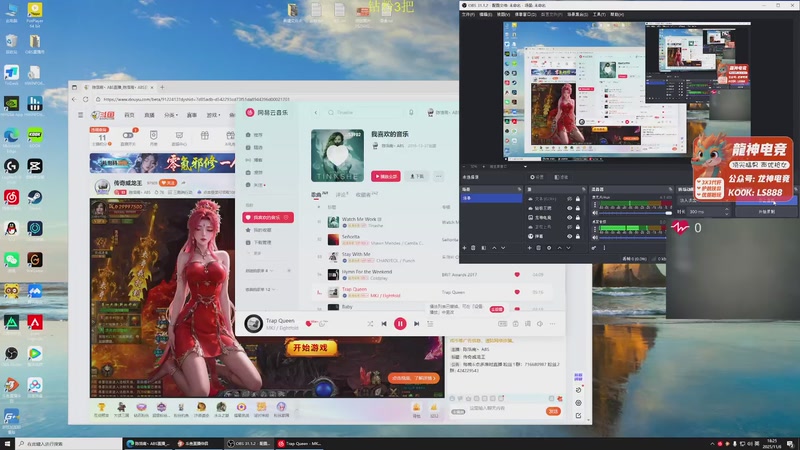The image size is (800, 450).
Task: Skip to the next track in NetEase player
Action: [x=416, y=323]
